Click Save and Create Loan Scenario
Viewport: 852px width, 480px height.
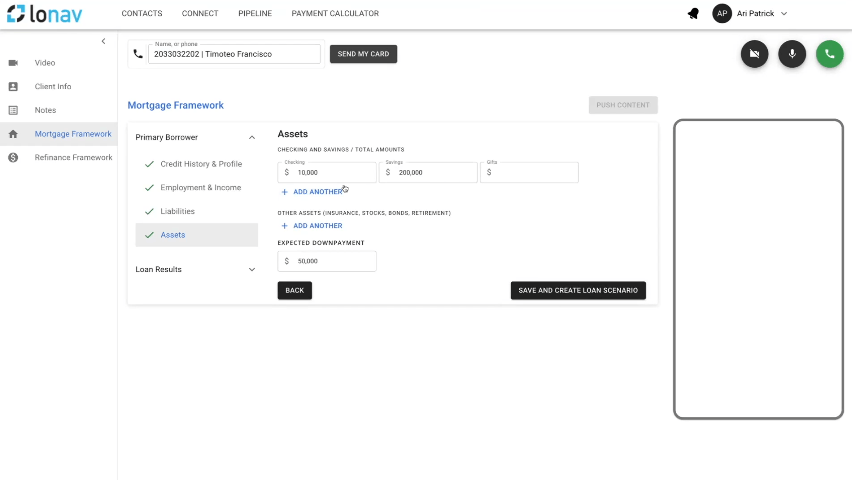[578, 290]
